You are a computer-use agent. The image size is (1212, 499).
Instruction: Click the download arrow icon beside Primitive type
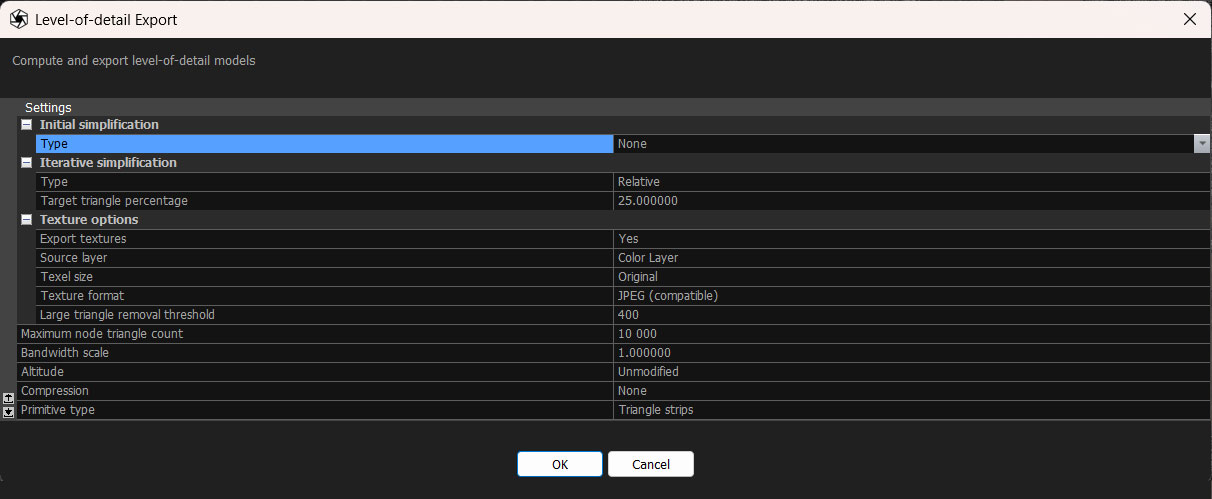tap(8, 411)
